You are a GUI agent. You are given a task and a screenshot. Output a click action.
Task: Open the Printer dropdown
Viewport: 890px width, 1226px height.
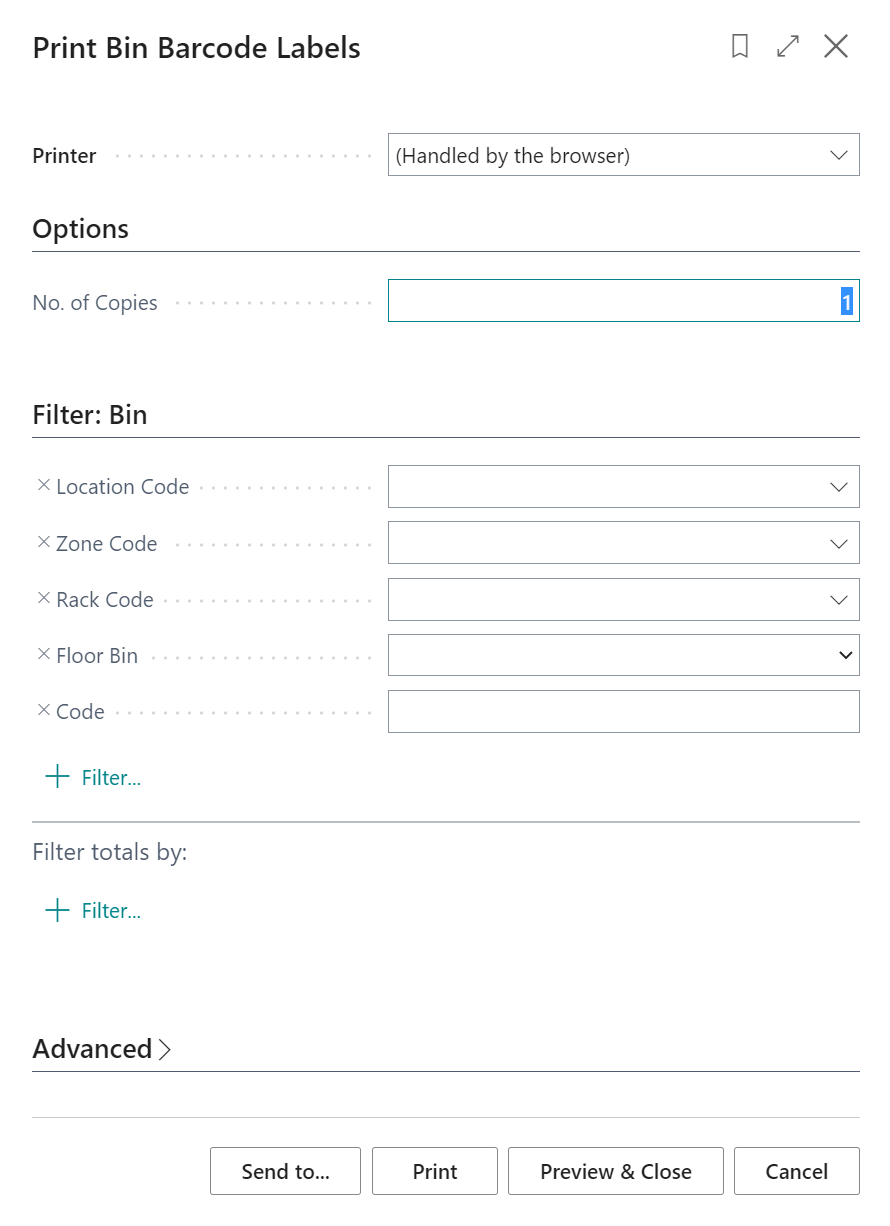click(838, 155)
